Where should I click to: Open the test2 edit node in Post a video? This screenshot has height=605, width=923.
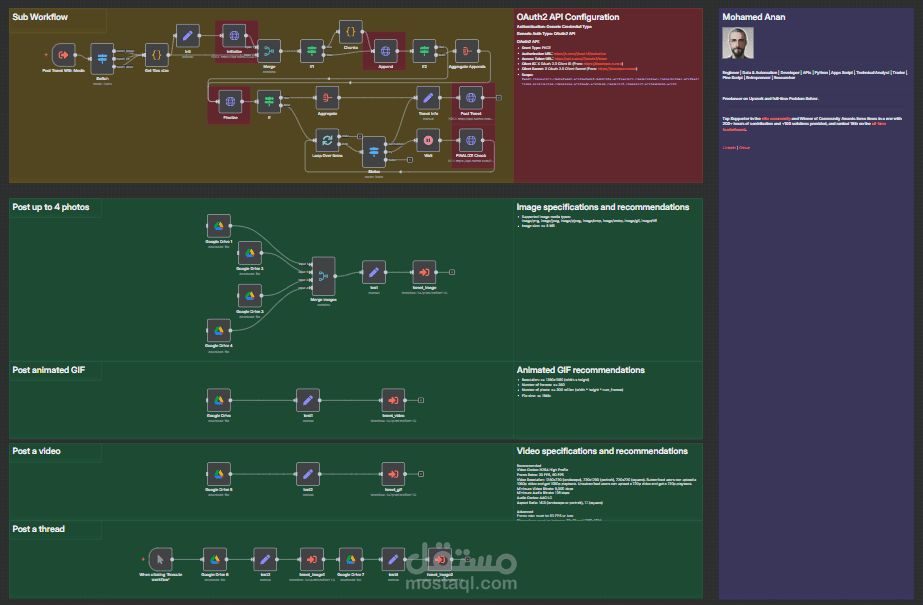click(309, 473)
